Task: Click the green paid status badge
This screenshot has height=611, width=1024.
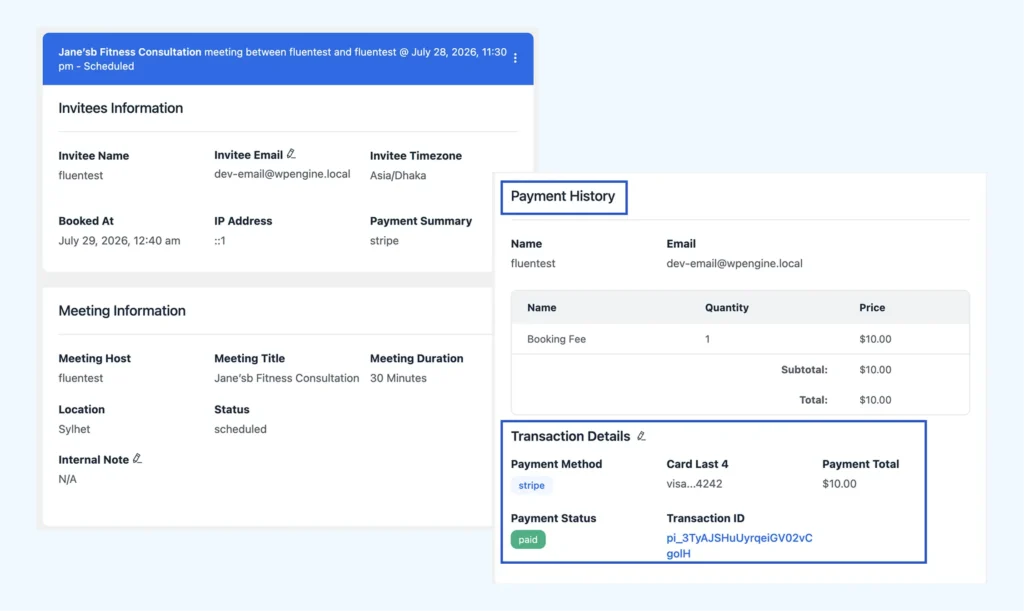Action: [x=528, y=539]
